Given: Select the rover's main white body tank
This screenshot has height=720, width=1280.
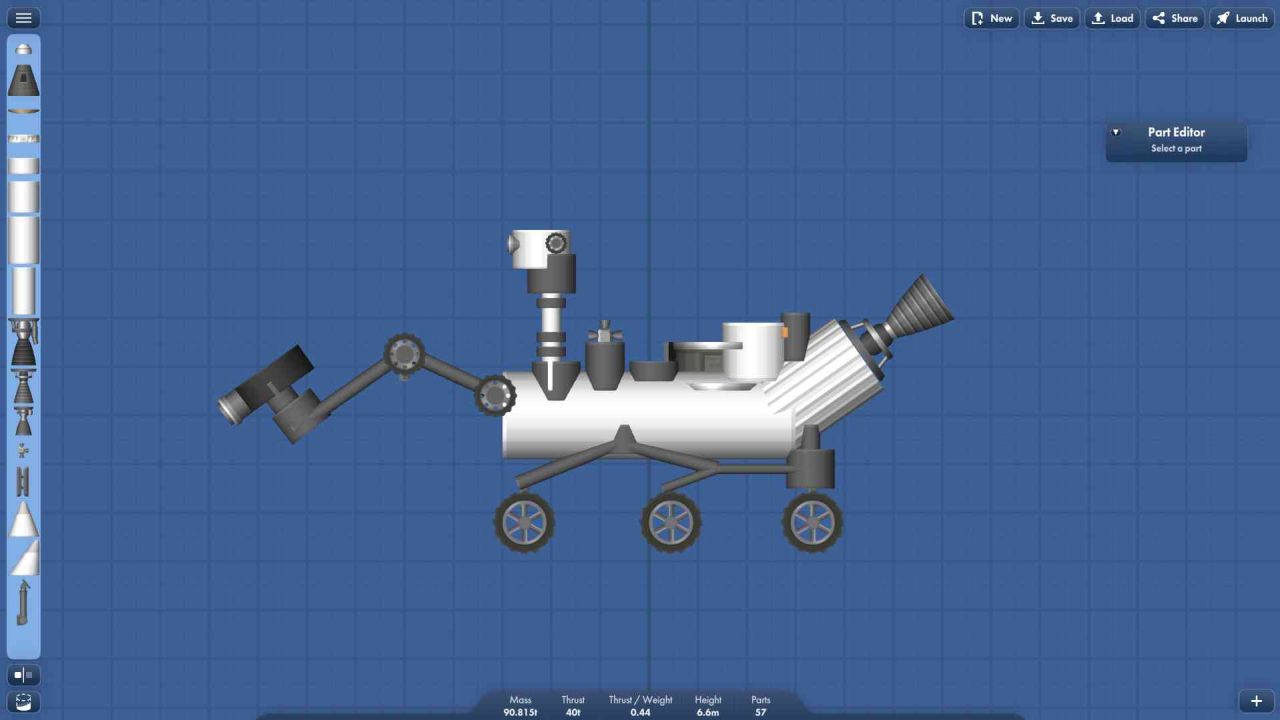Looking at the screenshot, I should tap(648, 415).
